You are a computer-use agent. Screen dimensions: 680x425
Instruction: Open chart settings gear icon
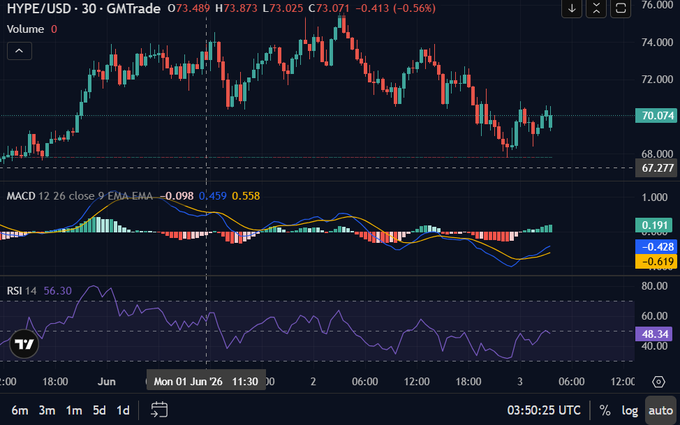click(658, 382)
